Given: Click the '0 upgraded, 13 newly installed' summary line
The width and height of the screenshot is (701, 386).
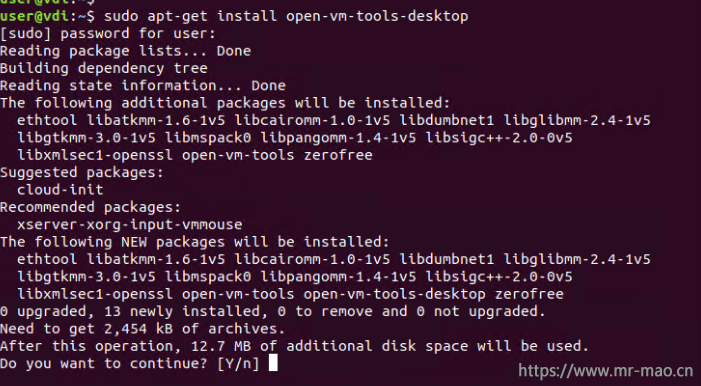Looking at the screenshot, I should (273, 311).
